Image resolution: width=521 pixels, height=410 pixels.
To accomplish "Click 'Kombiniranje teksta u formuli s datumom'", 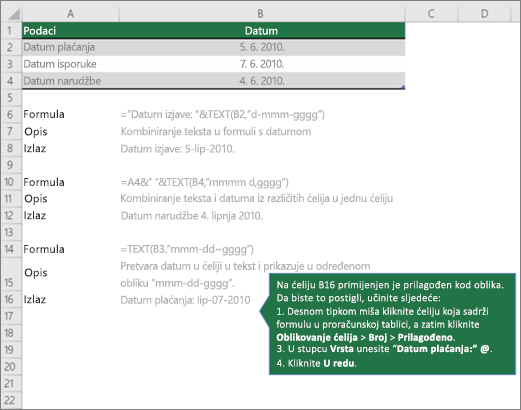I will coord(216,132).
